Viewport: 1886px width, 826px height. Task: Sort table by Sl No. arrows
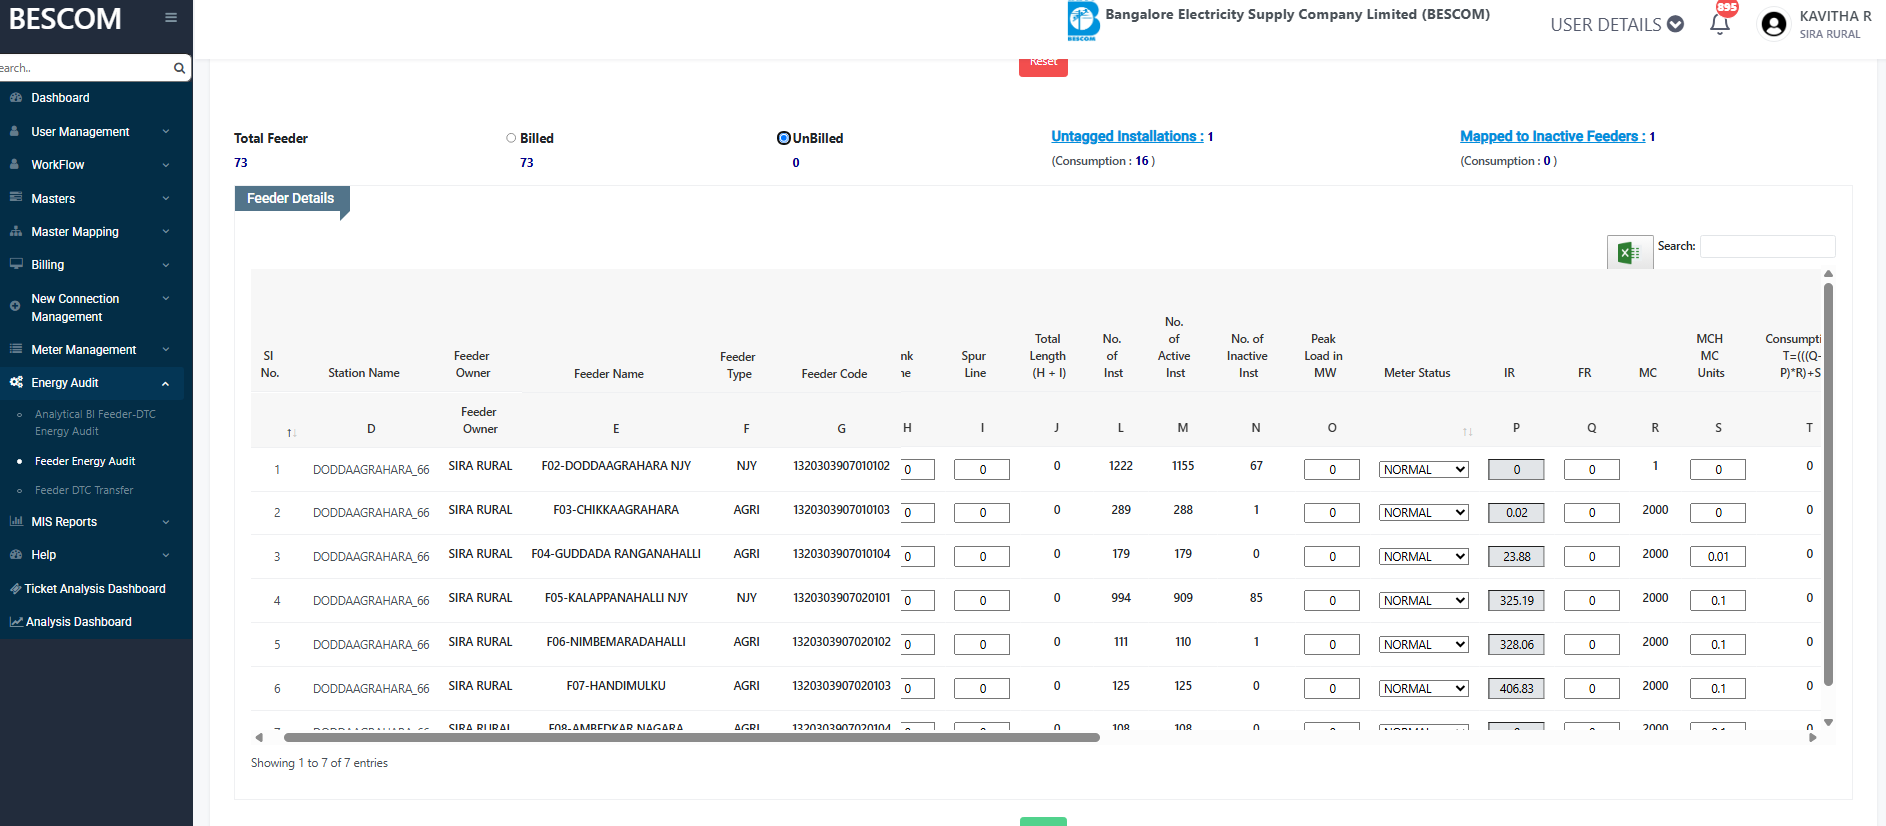292,432
